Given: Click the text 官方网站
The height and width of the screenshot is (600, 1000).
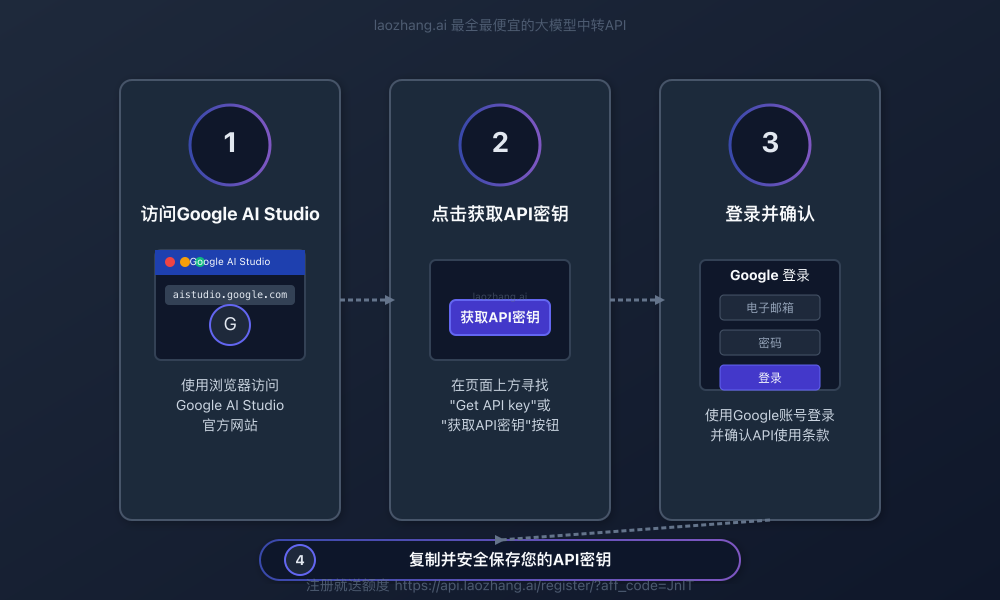Looking at the screenshot, I should tap(230, 425).
